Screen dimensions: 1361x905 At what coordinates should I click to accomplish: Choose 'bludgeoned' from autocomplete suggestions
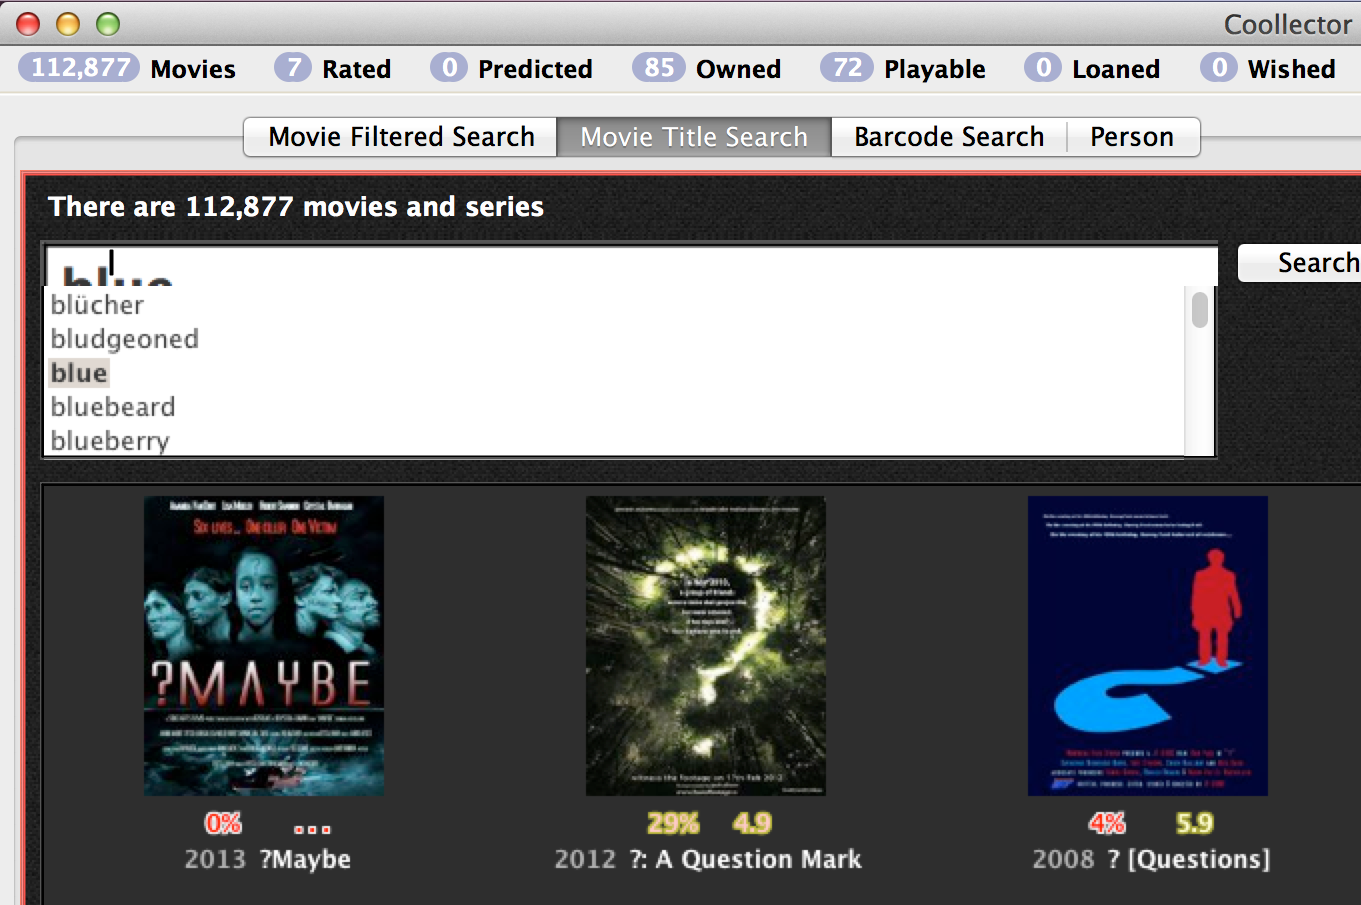click(x=124, y=339)
